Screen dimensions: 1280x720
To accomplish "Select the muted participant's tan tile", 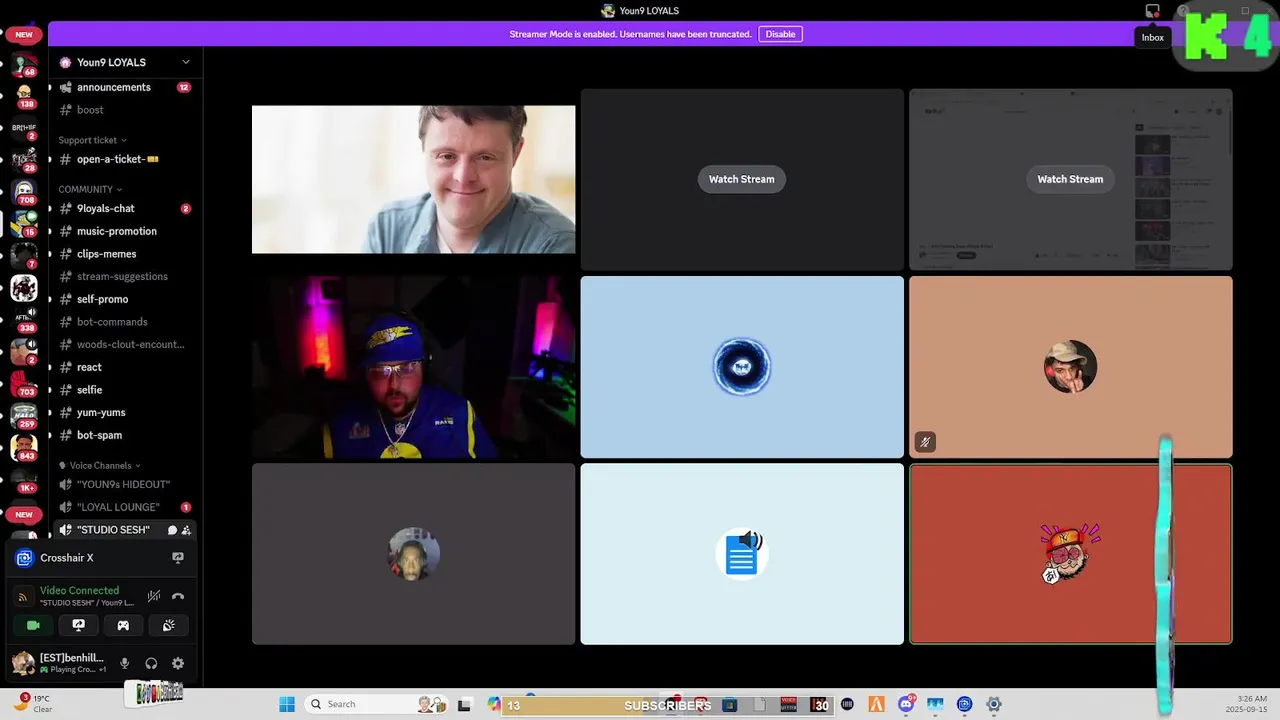I will click(1070, 367).
